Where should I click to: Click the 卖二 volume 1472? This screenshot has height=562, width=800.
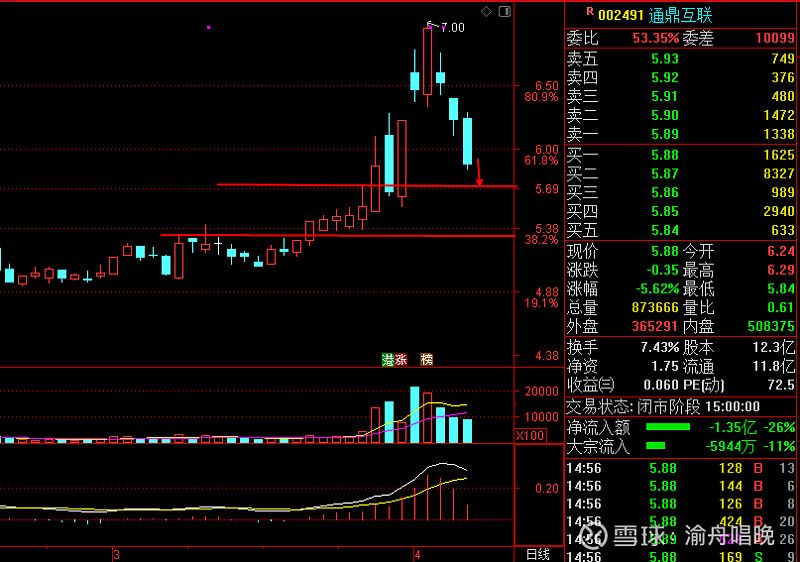tap(779, 115)
